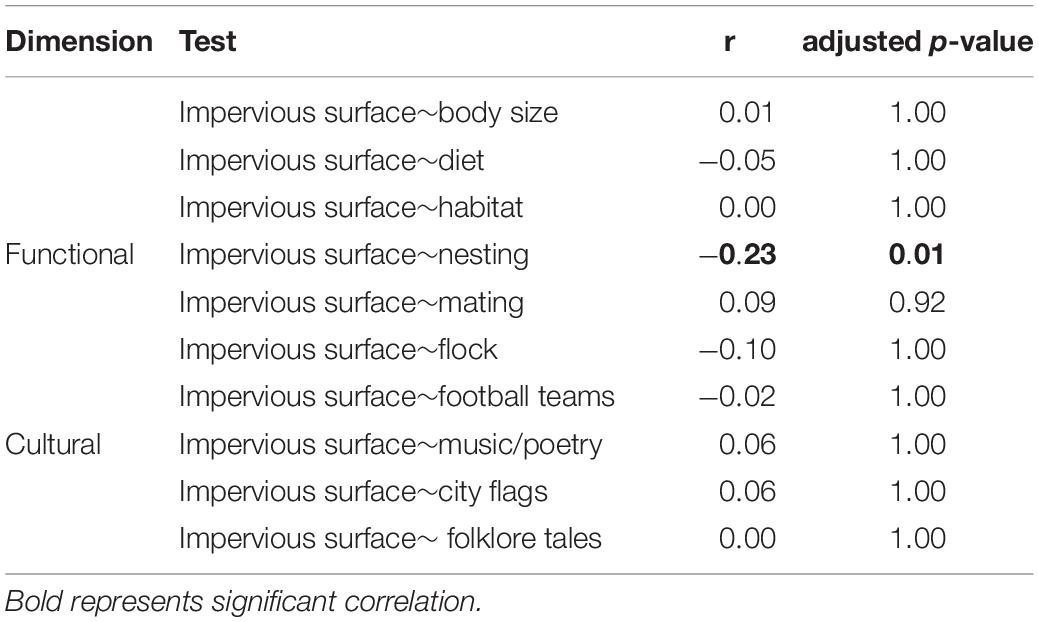Screen dimensions: 1039x622
Task: Click the Impervious surface~ folklore tales cell
Action: tap(390, 538)
